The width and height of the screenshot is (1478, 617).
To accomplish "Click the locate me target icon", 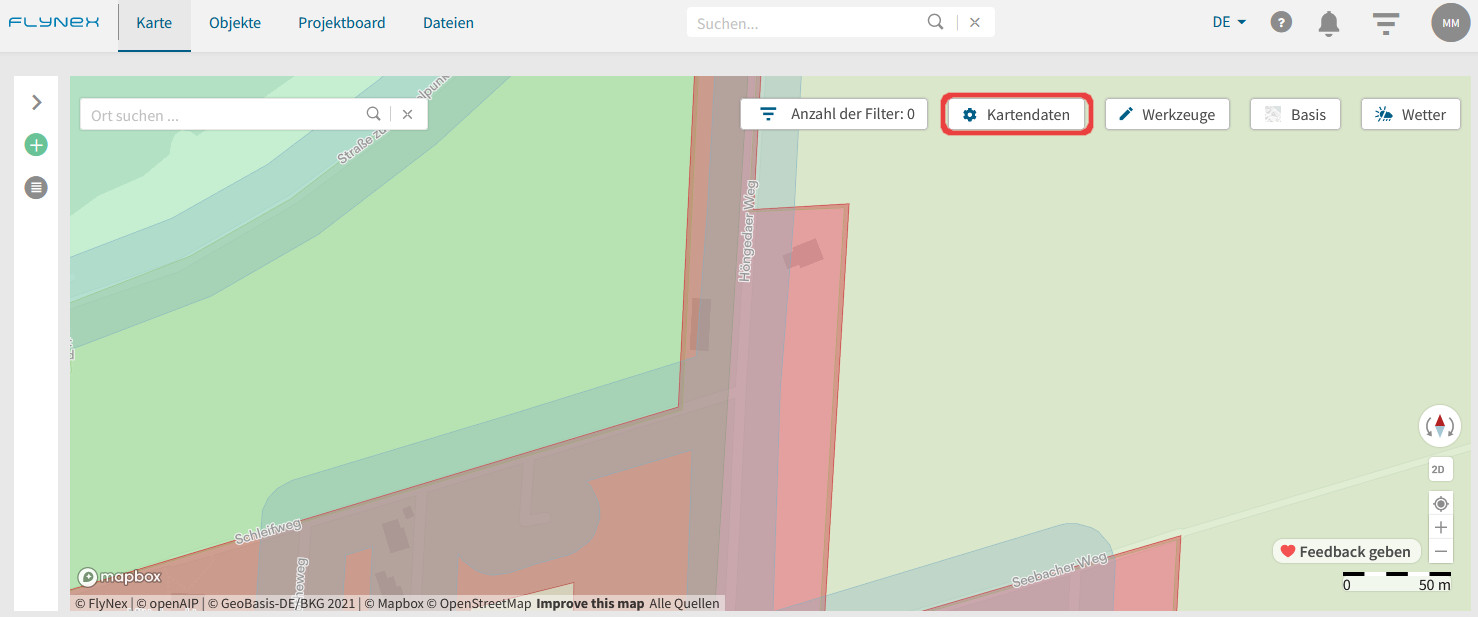I will (x=1440, y=504).
